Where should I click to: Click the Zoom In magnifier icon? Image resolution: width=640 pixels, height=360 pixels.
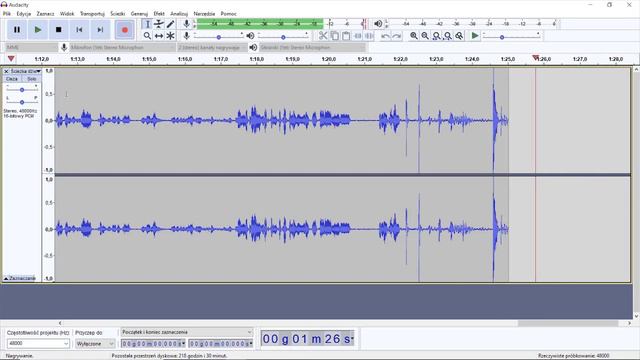413,36
